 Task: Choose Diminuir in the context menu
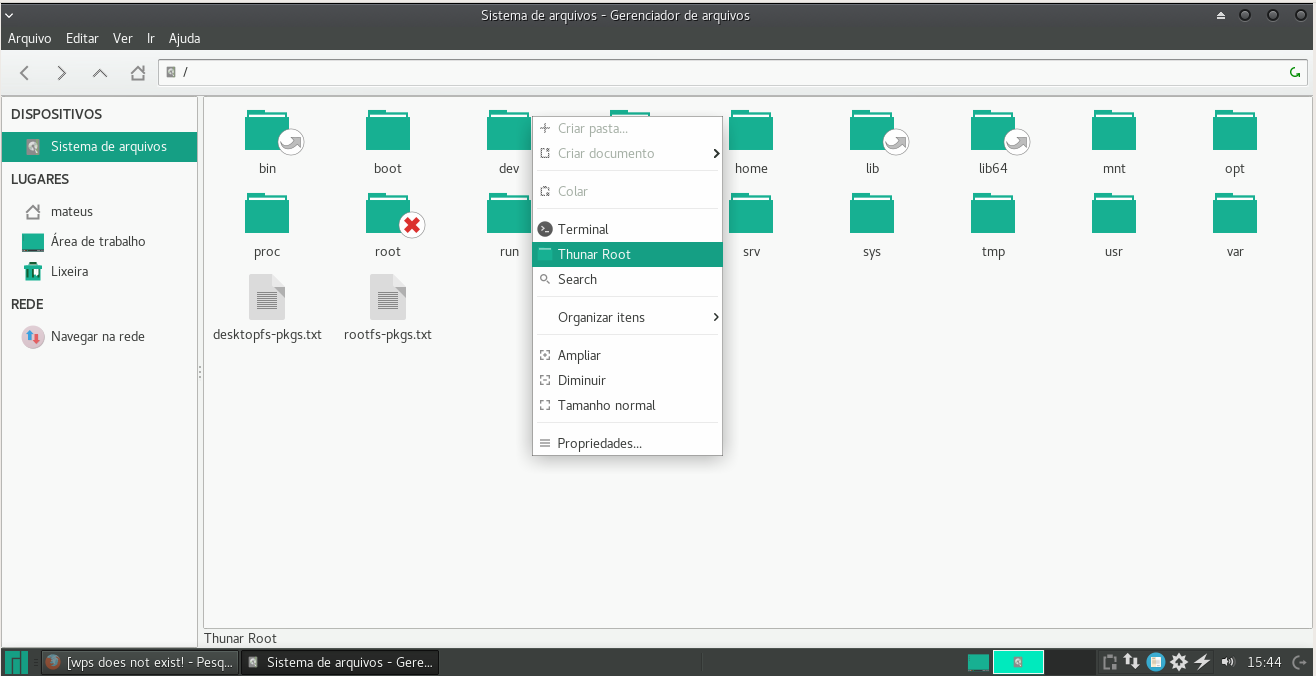click(x=627, y=381)
